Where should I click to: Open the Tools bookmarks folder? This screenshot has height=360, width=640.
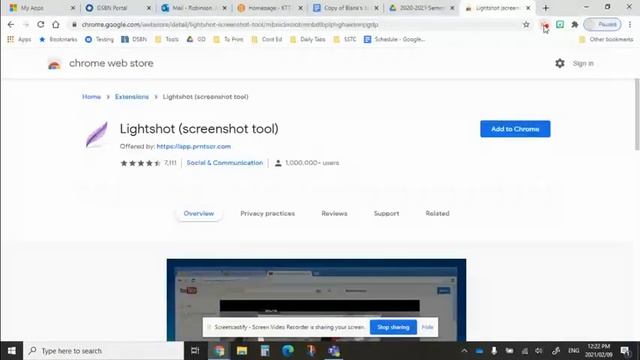pyautogui.click(x=167, y=39)
